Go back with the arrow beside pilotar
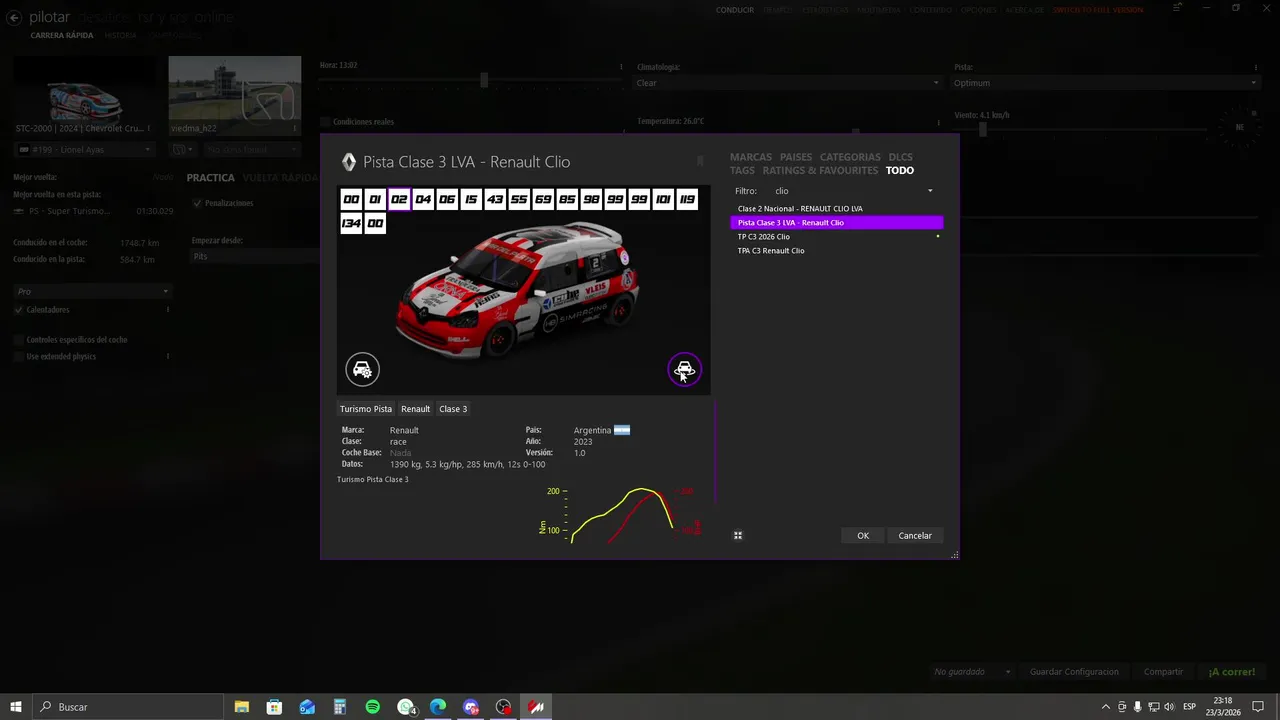 14,18
